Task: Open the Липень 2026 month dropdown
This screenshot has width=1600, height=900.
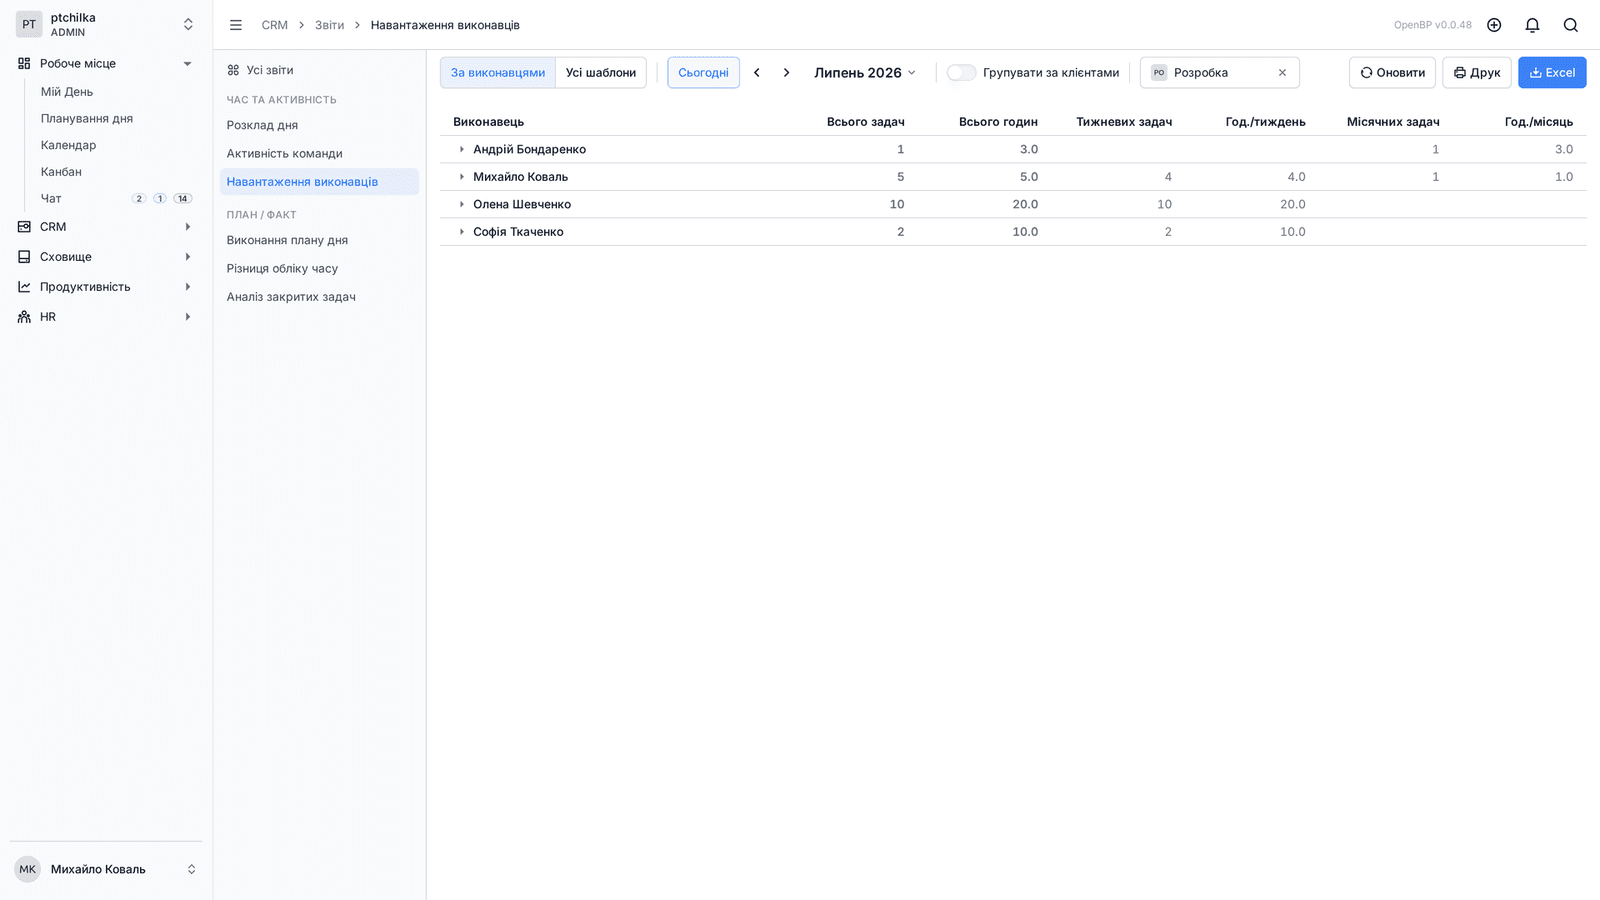Action: [x=865, y=72]
